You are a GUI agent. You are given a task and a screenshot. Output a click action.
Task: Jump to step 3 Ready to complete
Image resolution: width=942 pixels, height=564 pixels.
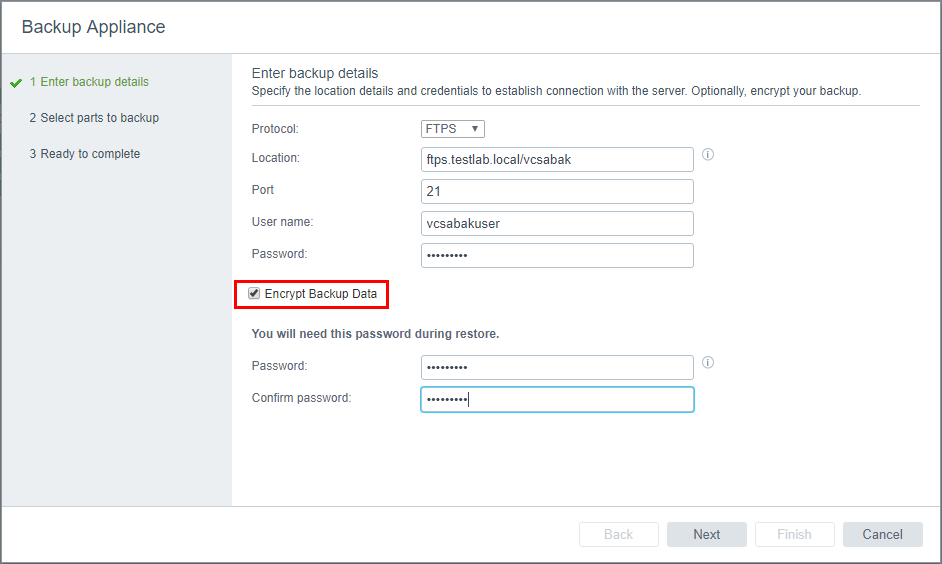[x=85, y=154]
